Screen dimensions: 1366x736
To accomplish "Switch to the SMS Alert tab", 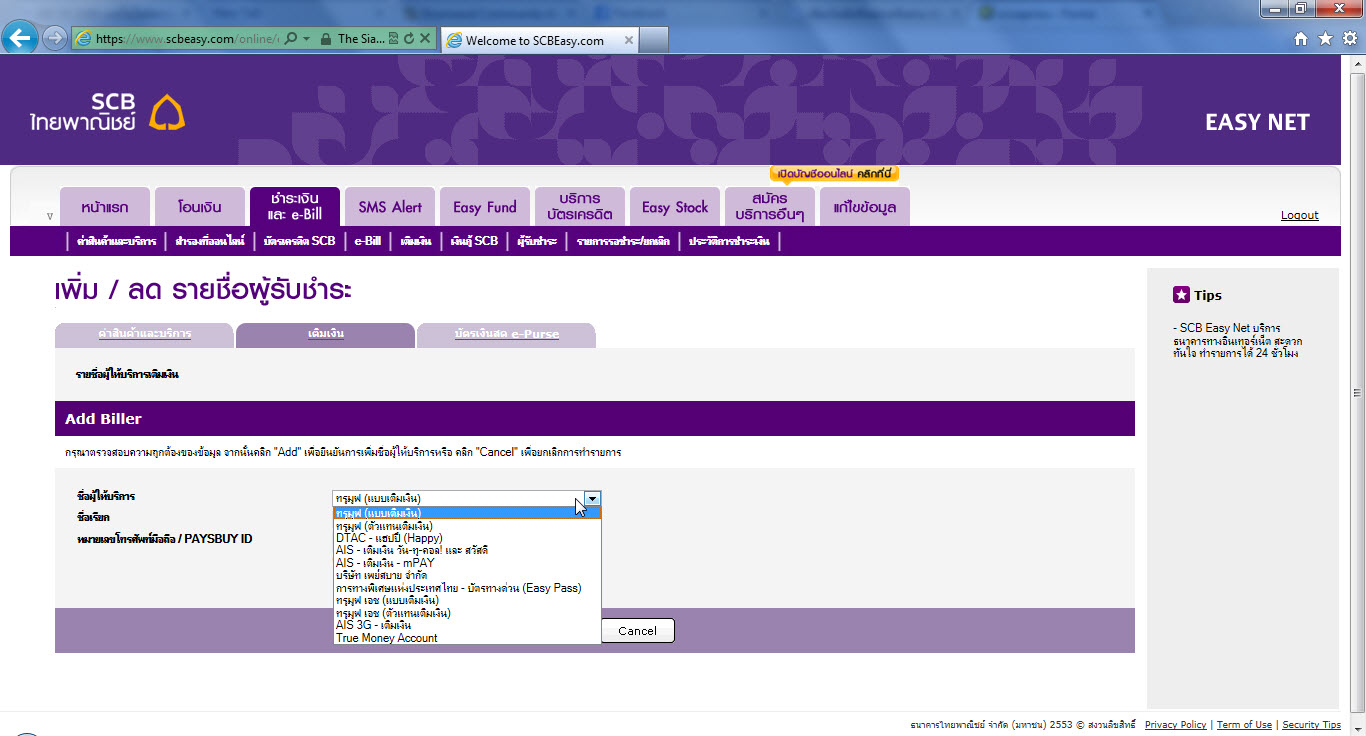I will coord(390,207).
